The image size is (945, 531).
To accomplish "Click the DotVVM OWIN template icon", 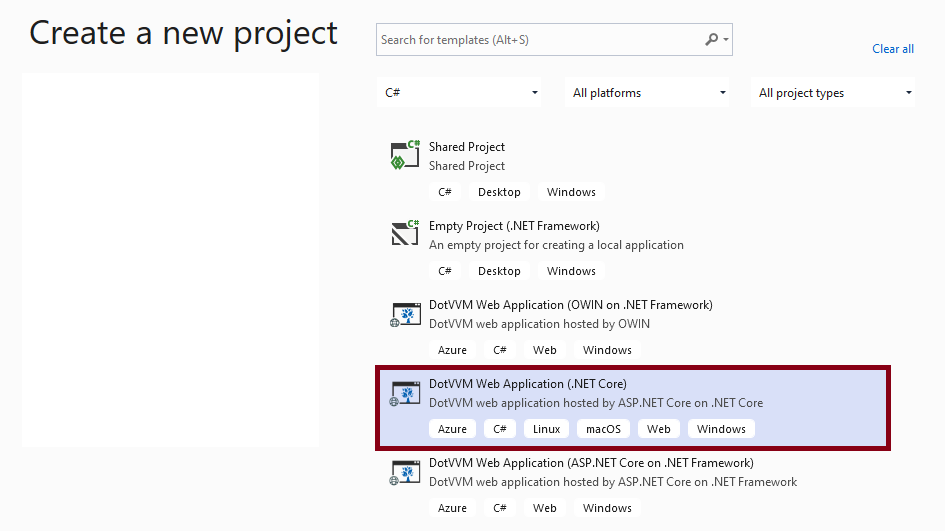I will [405, 314].
